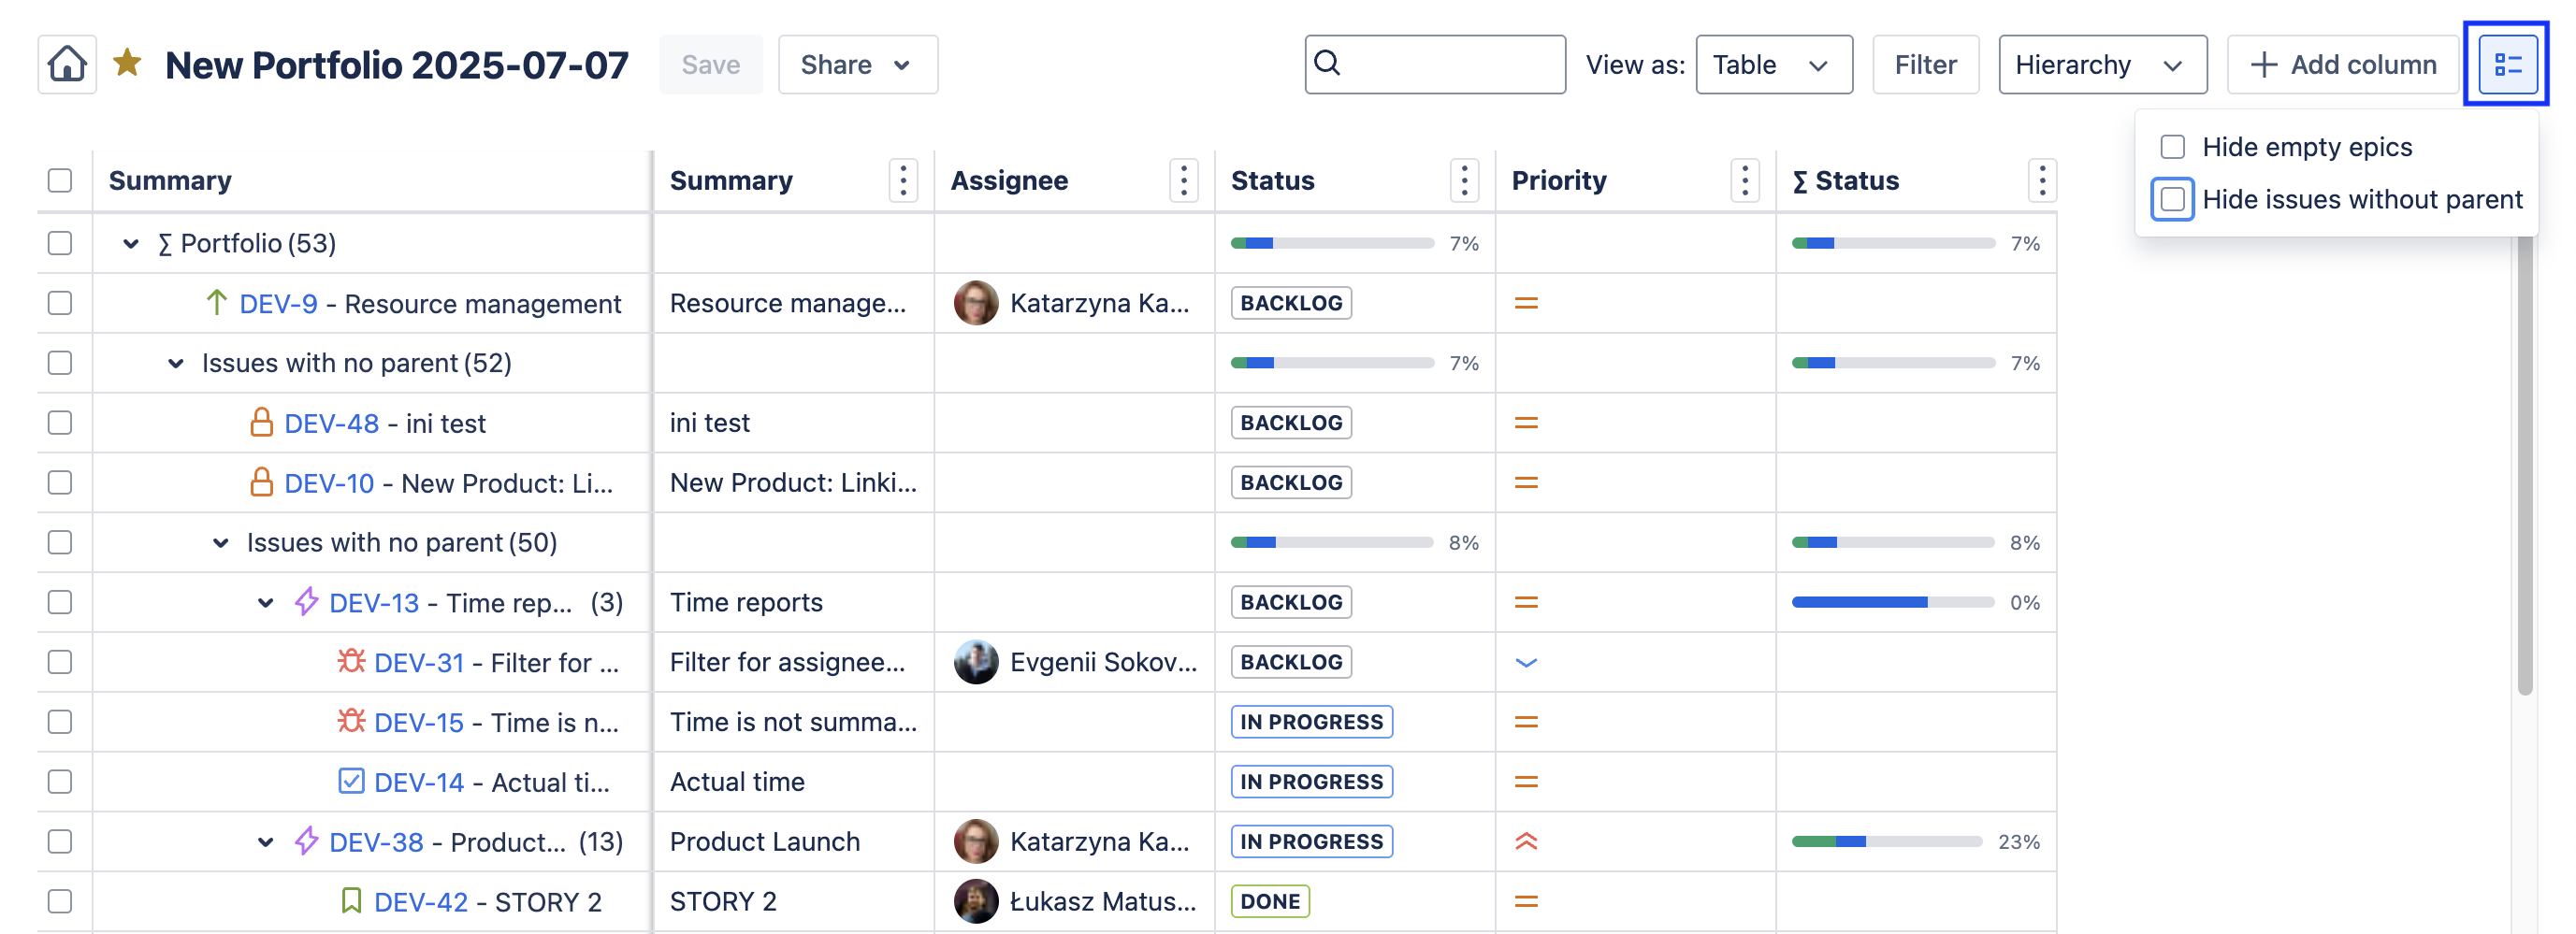2576x934 pixels.
Task: Click the bug icon next to DEV-31
Action: click(x=350, y=662)
